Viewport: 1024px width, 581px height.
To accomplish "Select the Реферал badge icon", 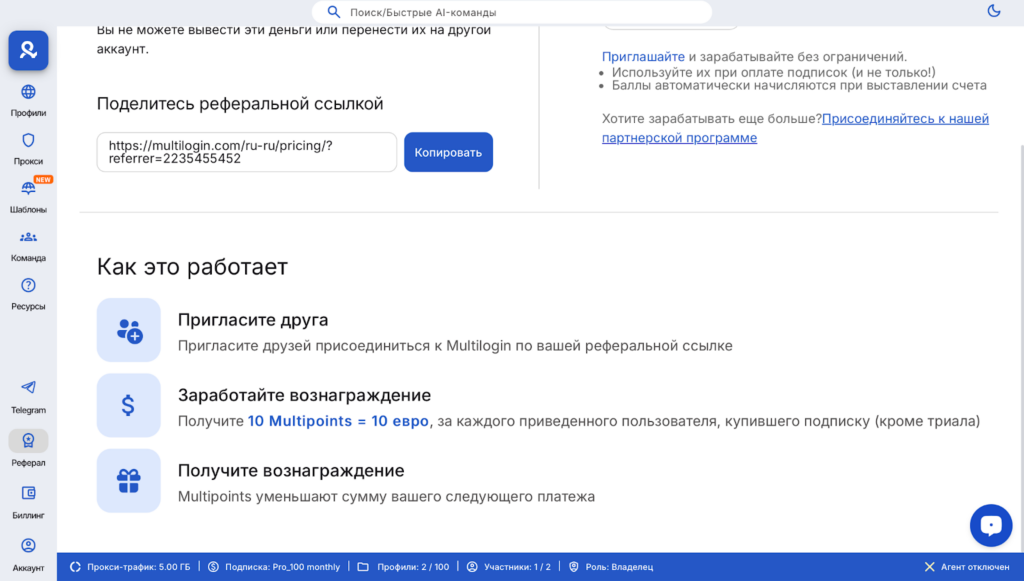I will 28,441.
